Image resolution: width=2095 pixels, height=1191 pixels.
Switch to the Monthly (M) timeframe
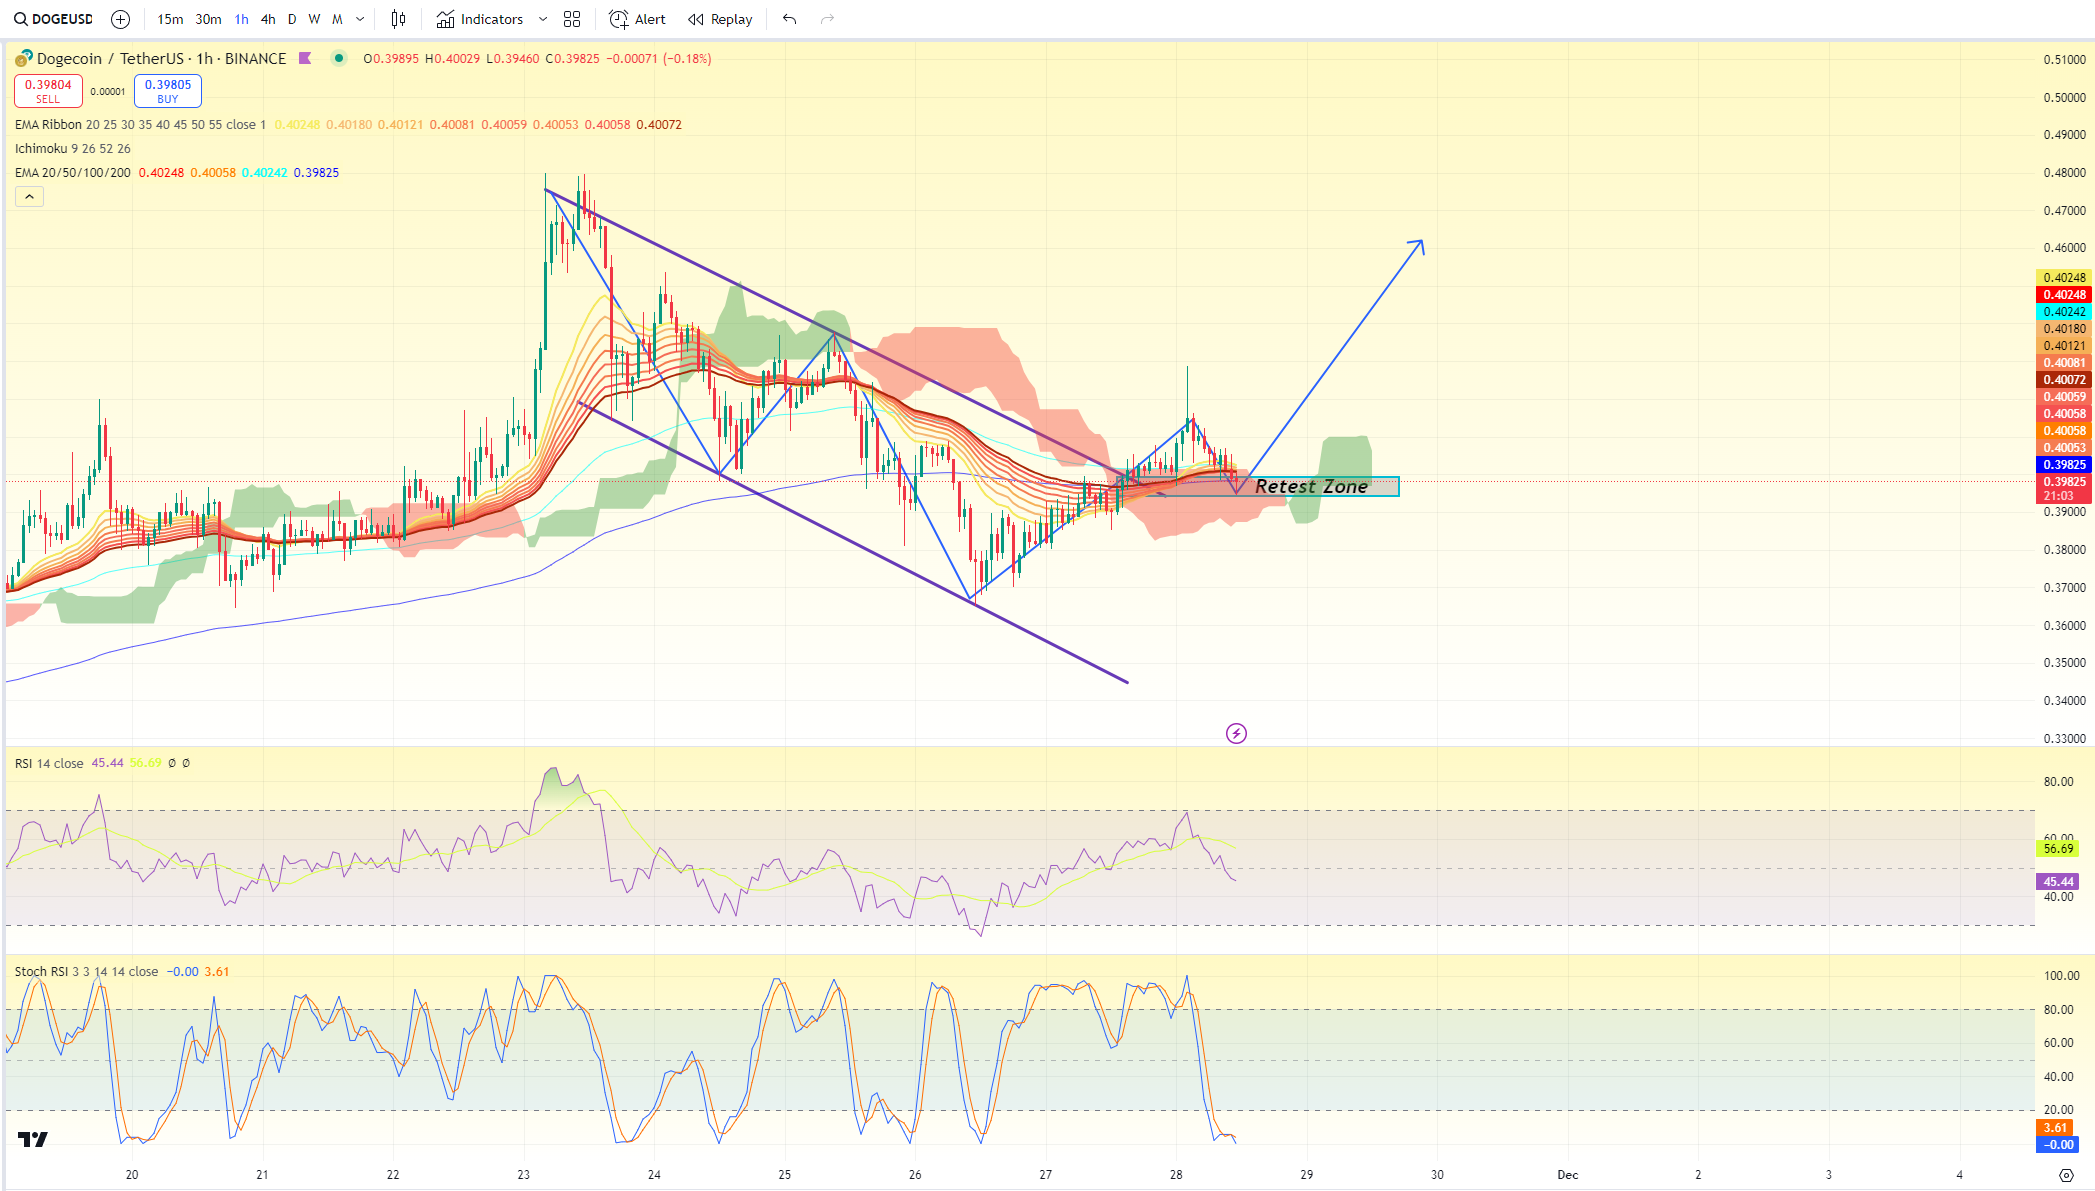pos(337,19)
